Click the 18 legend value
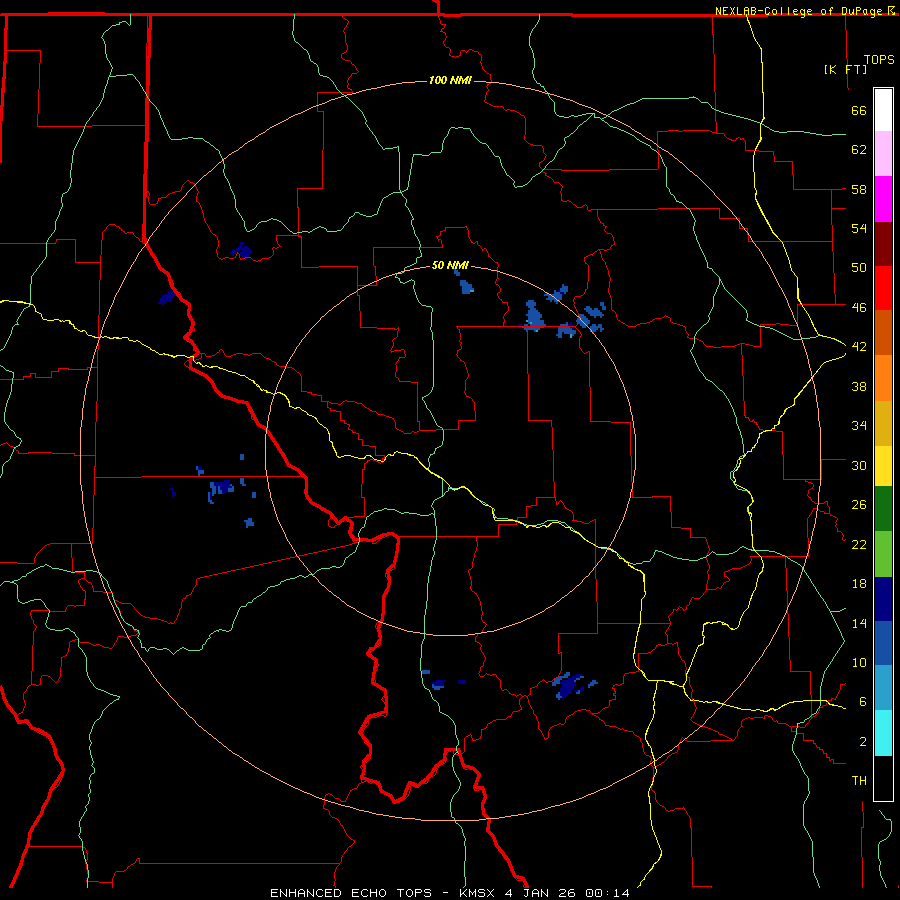The image size is (900, 900). click(x=859, y=584)
